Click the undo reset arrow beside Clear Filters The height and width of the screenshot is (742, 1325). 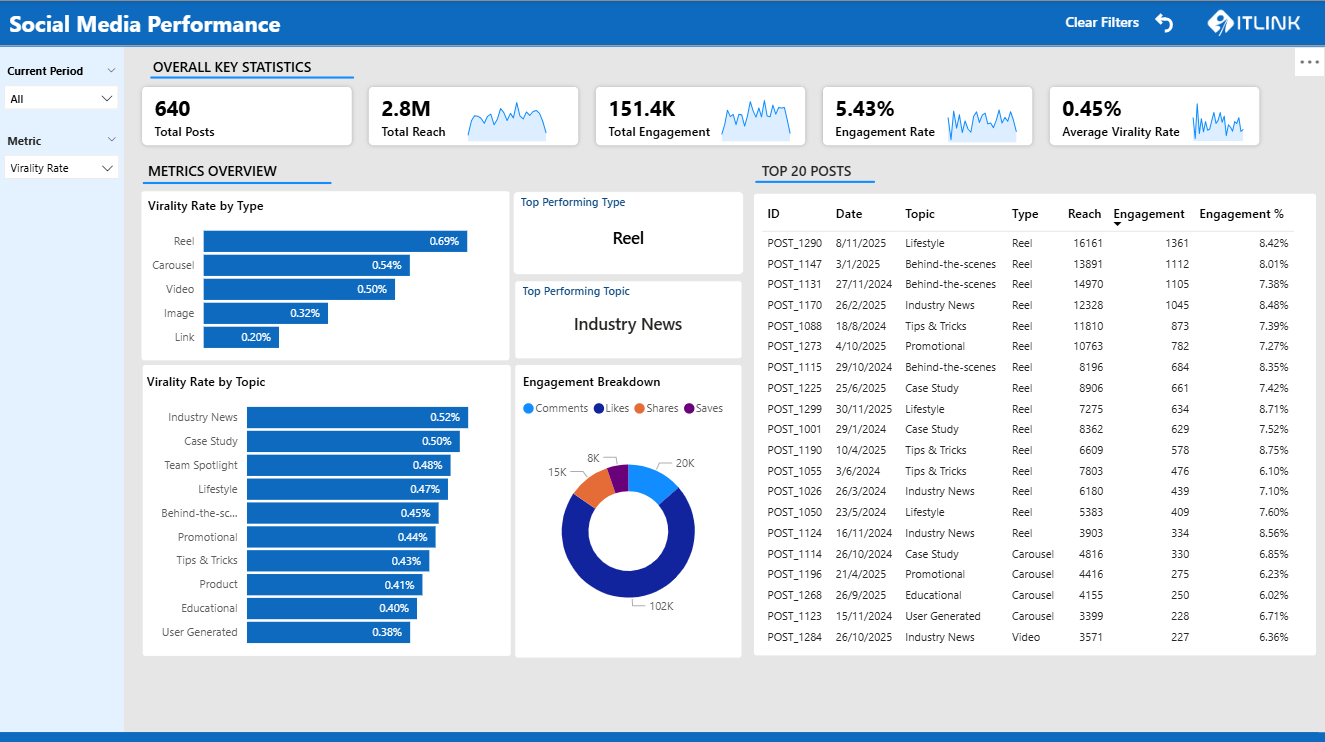[x=1163, y=21]
